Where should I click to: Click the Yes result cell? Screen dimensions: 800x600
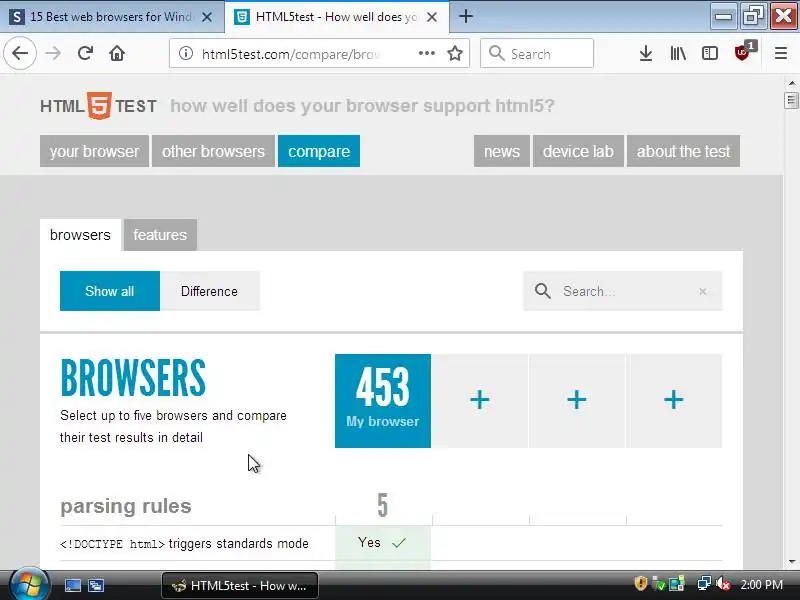tap(383, 543)
